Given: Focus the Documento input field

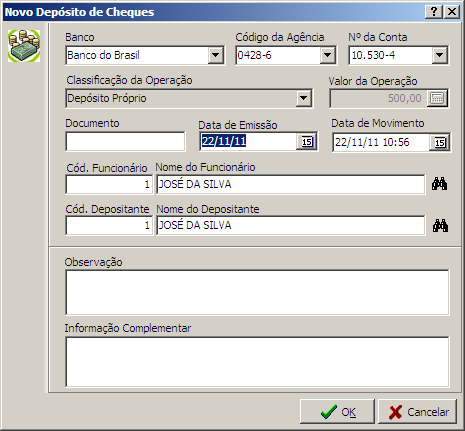Looking at the screenshot, I should pyautogui.click(x=125, y=142).
